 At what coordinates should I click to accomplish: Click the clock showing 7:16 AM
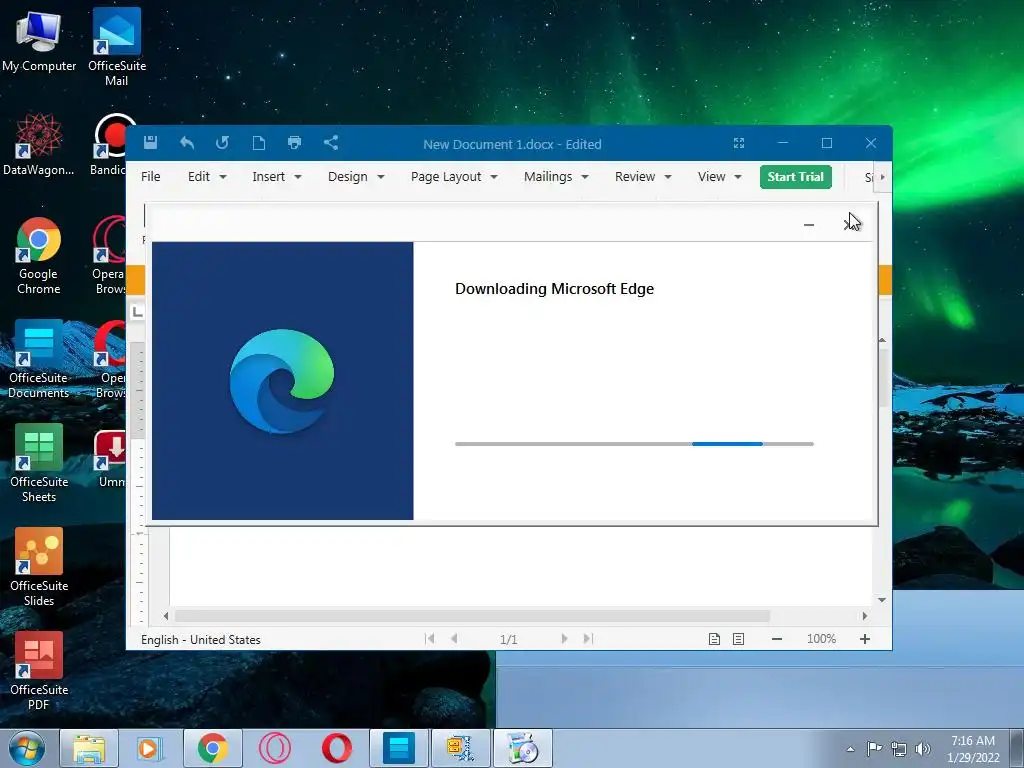click(x=973, y=748)
